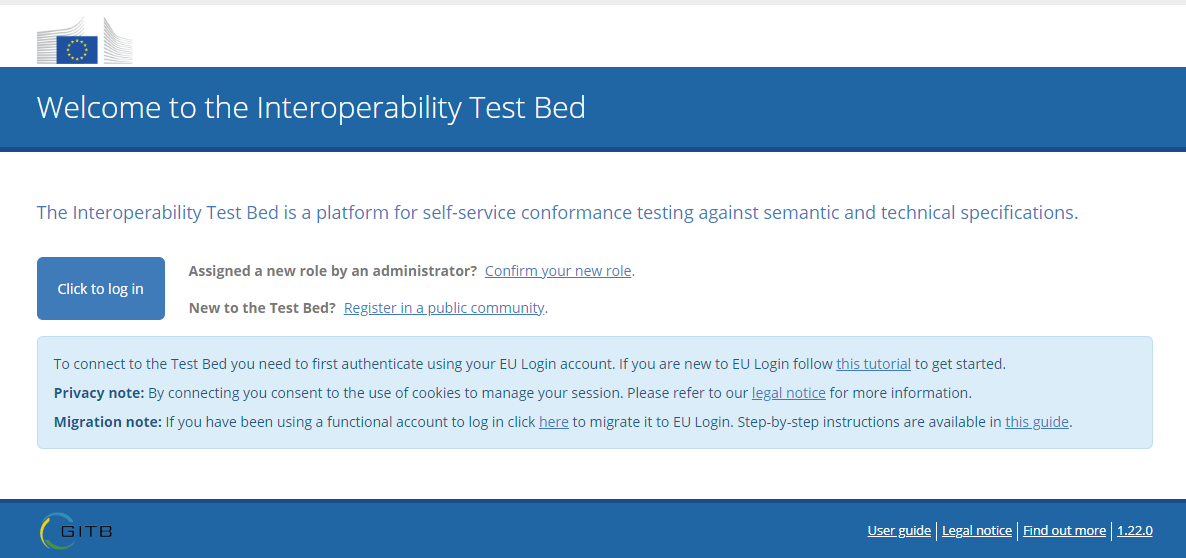
Task: Click the 'Migration note:' bold label
Action: coord(107,422)
